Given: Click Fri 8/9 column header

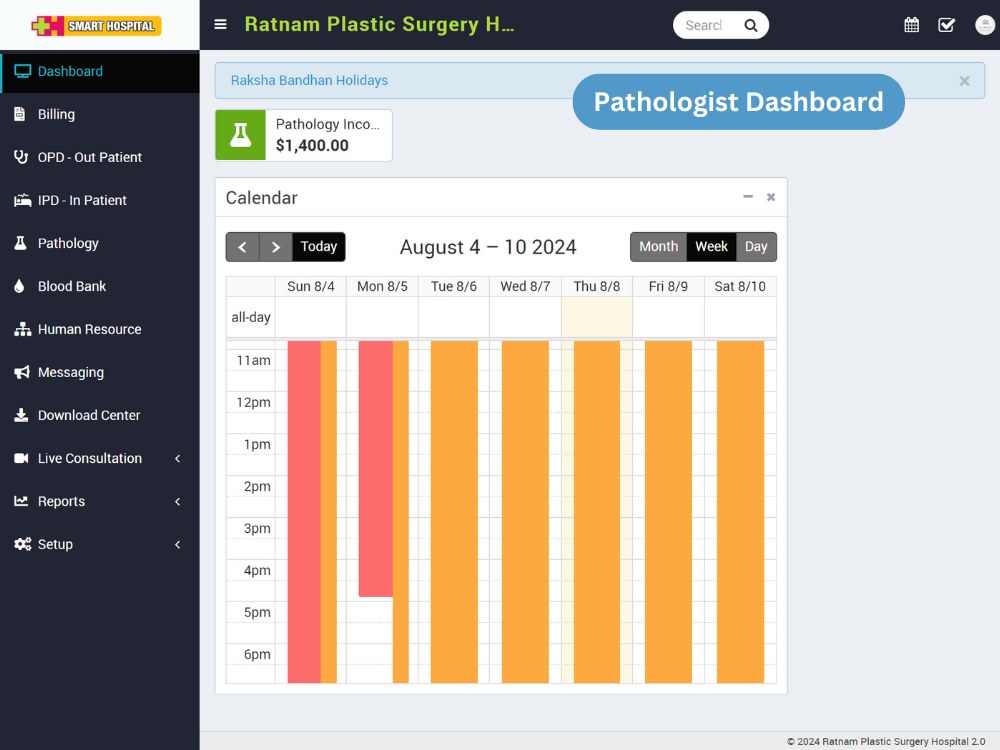Looking at the screenshot, I should 668,286.
